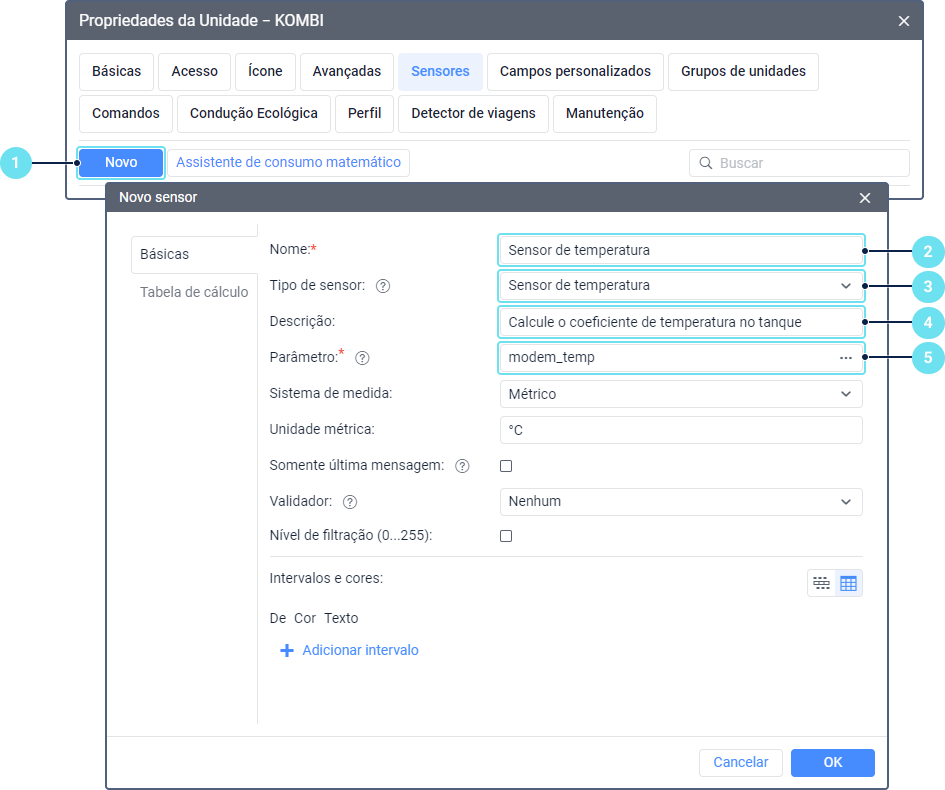Switch intervals to table view icon
945x790 pixels.
(848, 583)
